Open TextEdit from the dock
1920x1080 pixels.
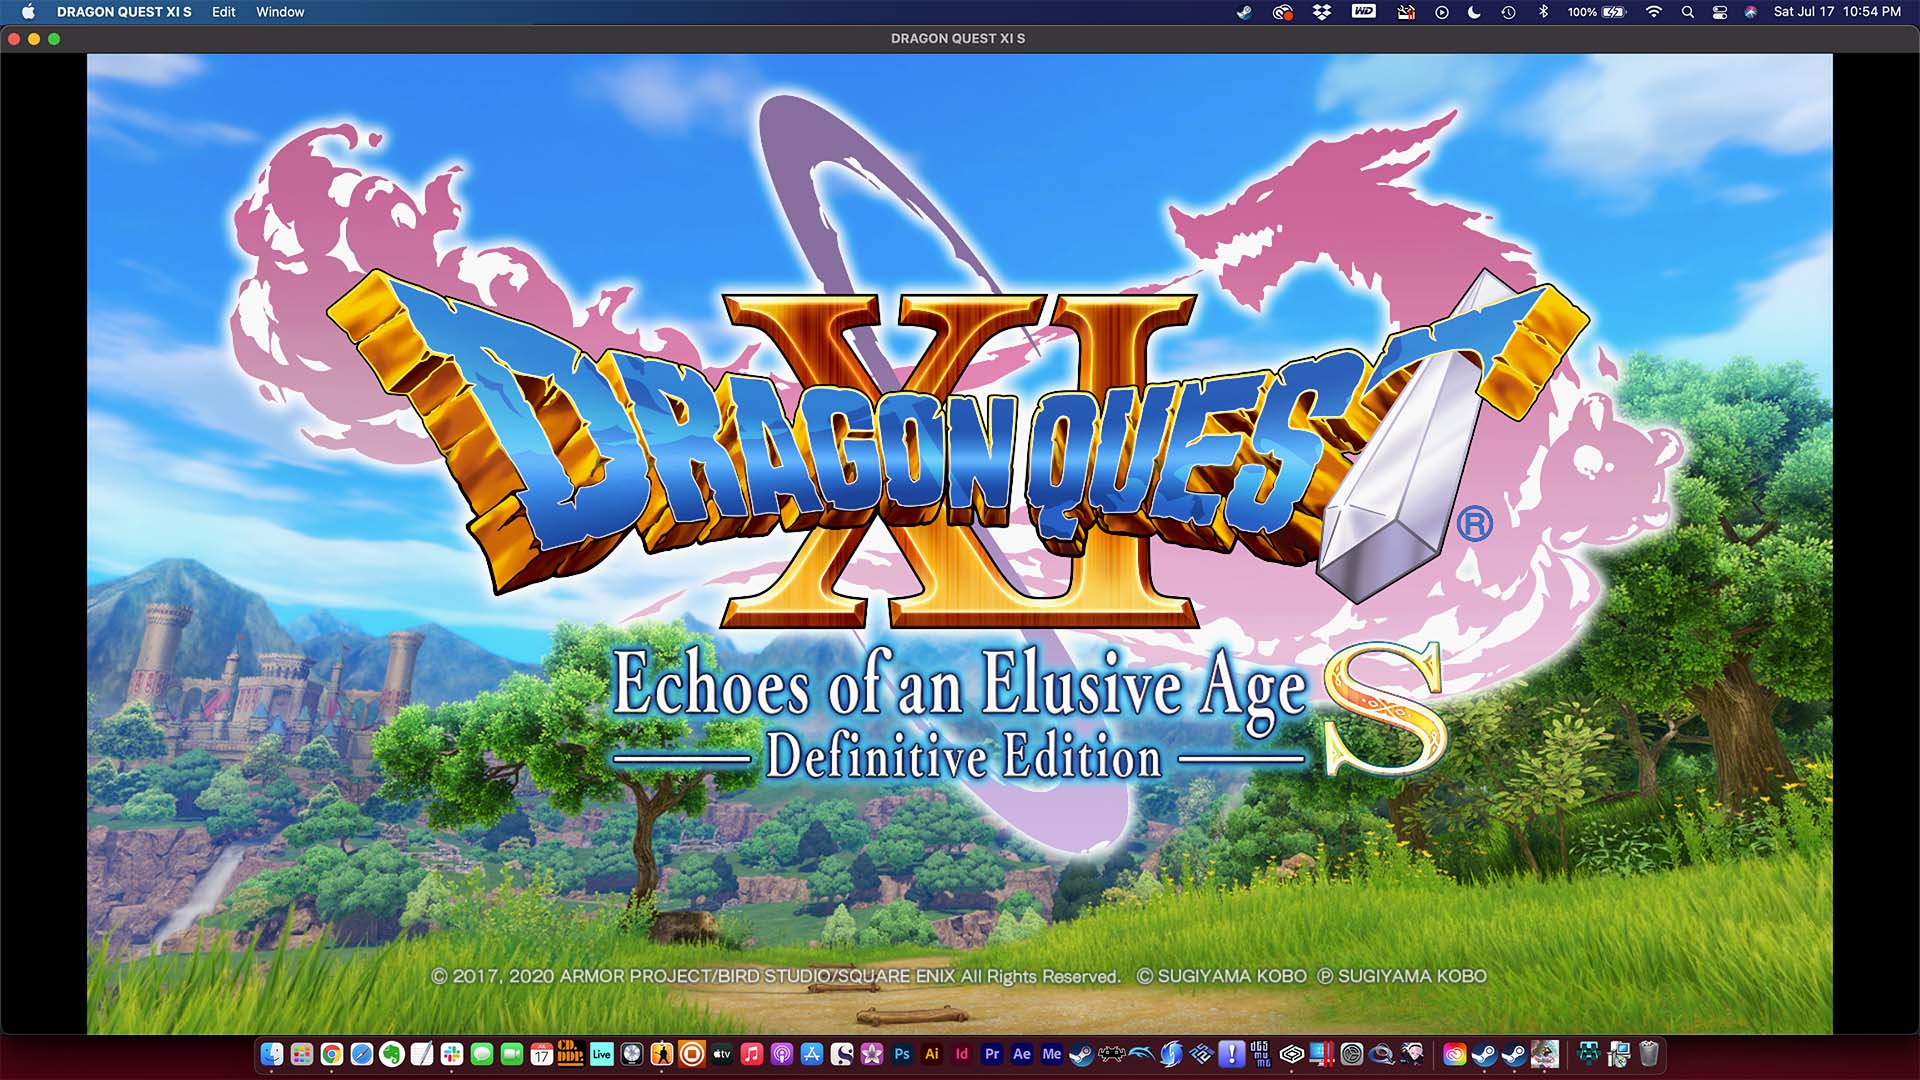coord(421,1054)
